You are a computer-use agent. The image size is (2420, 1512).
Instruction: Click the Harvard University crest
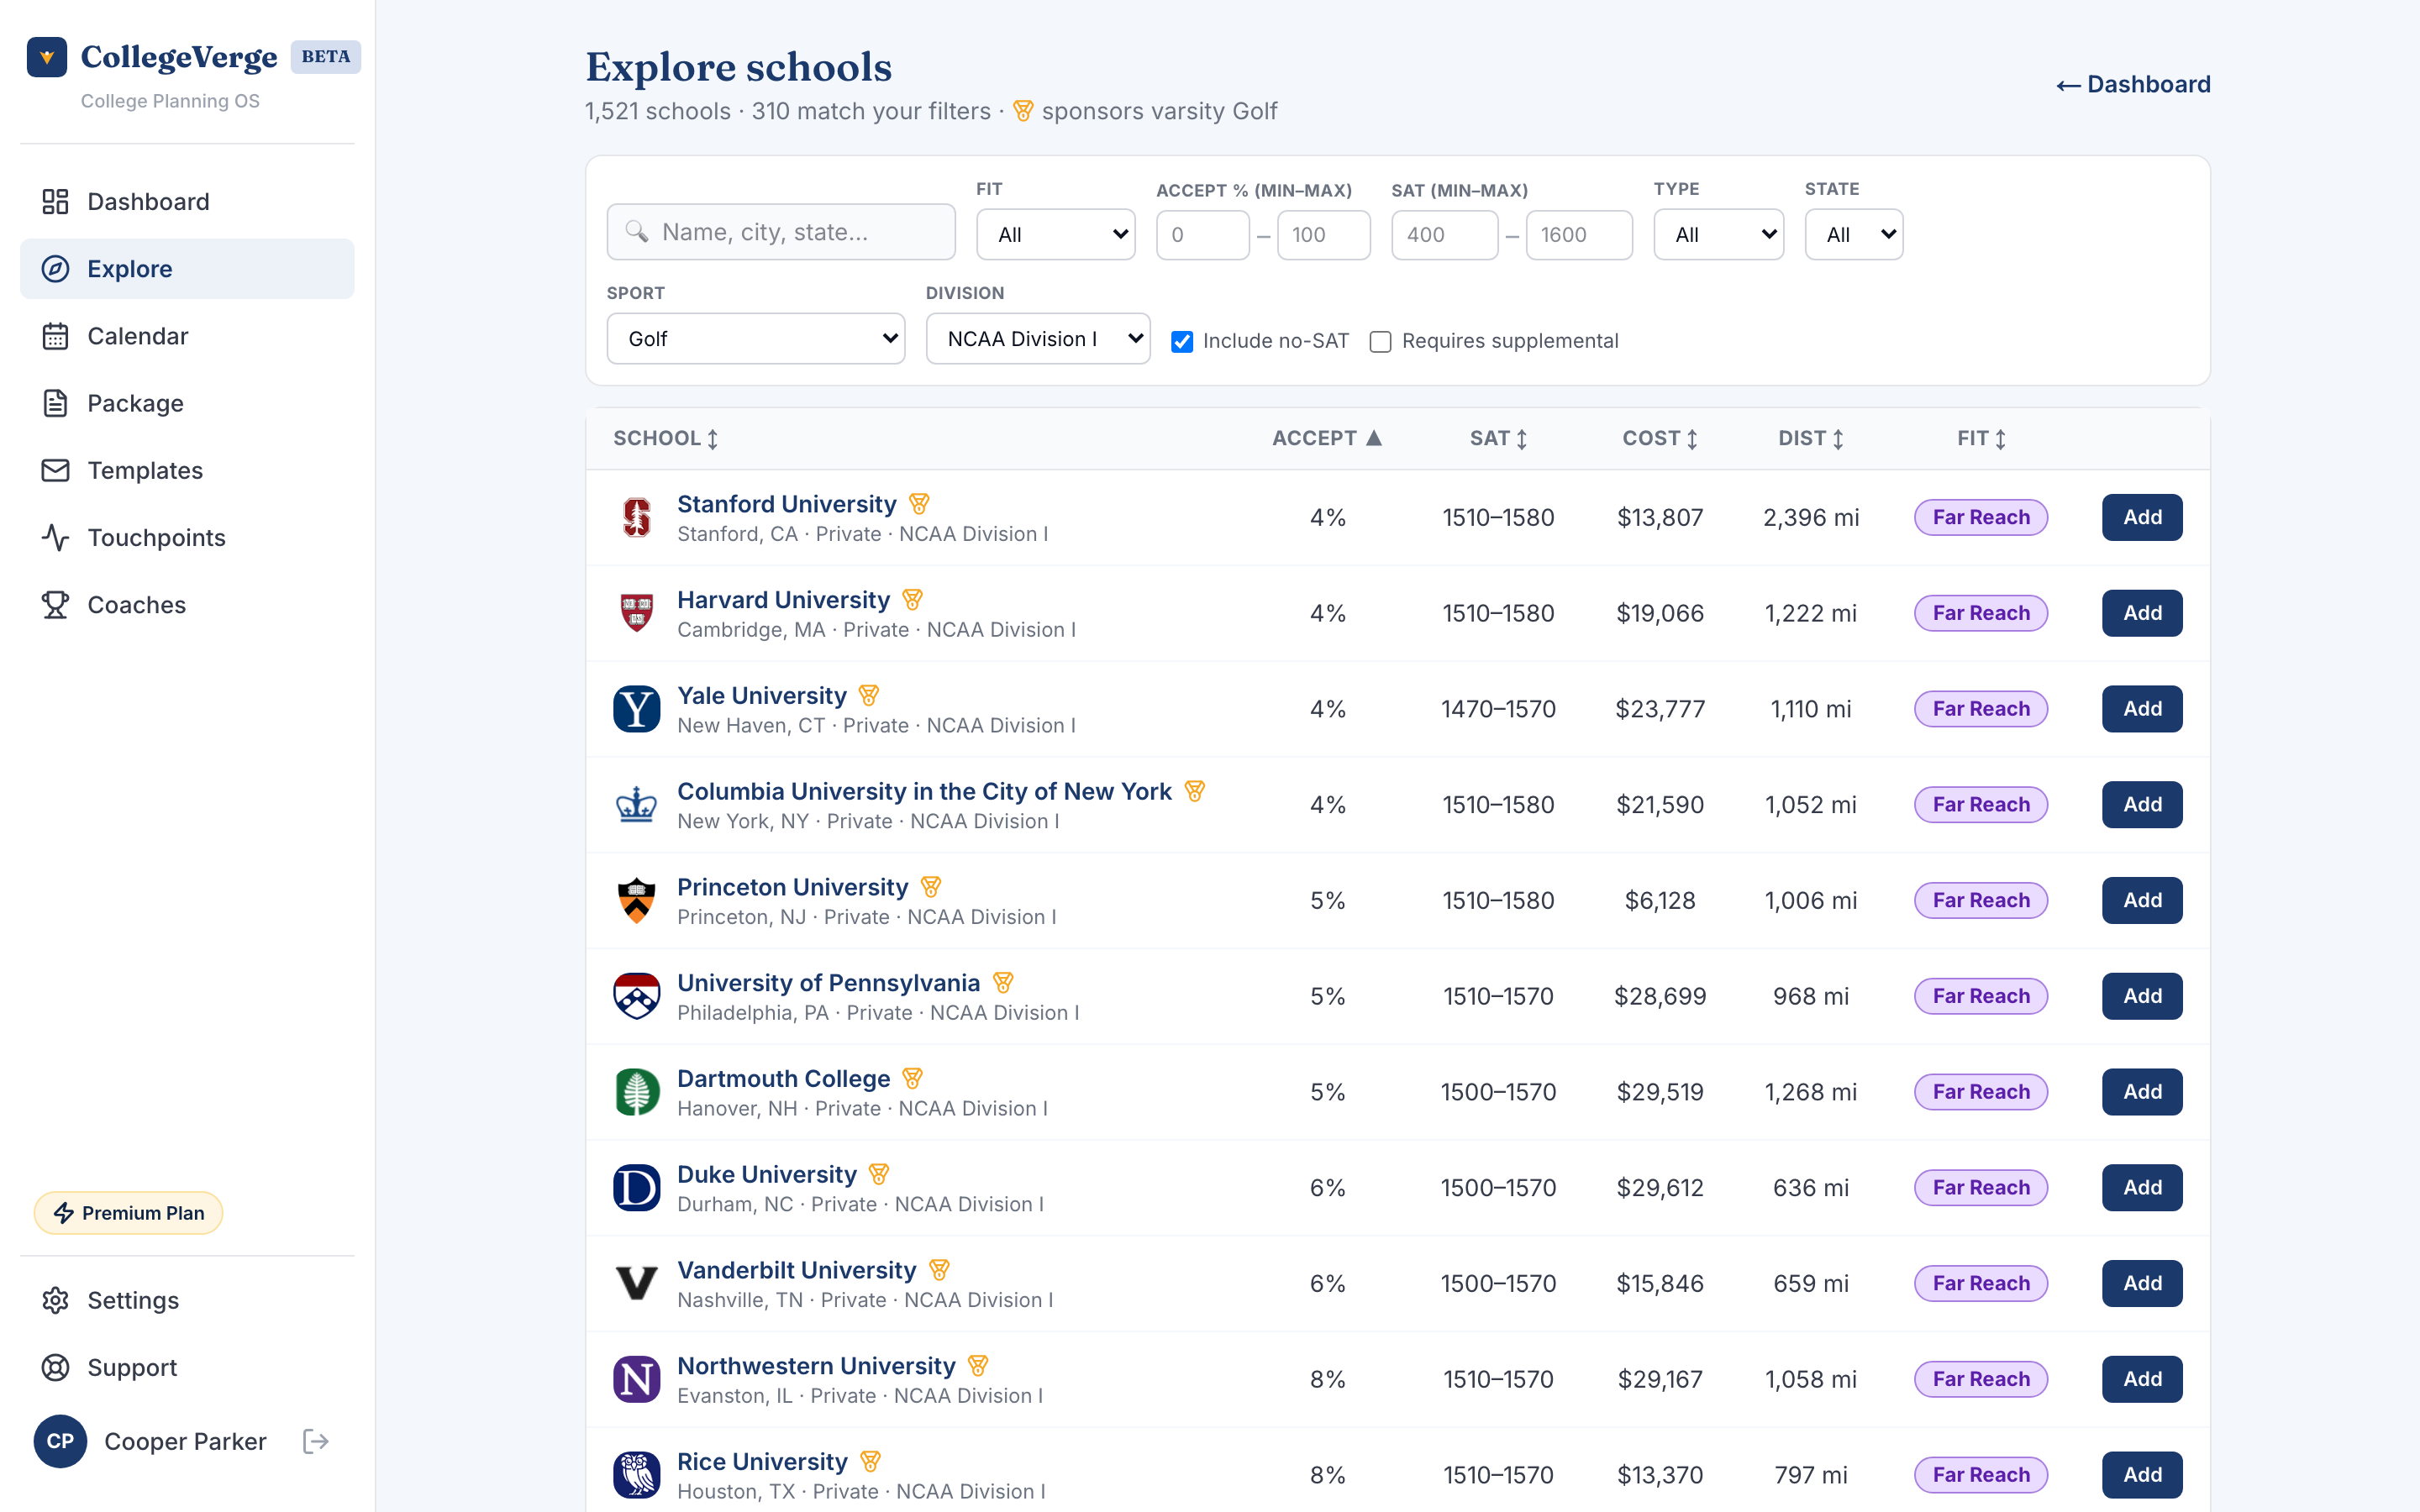[636, 613]
